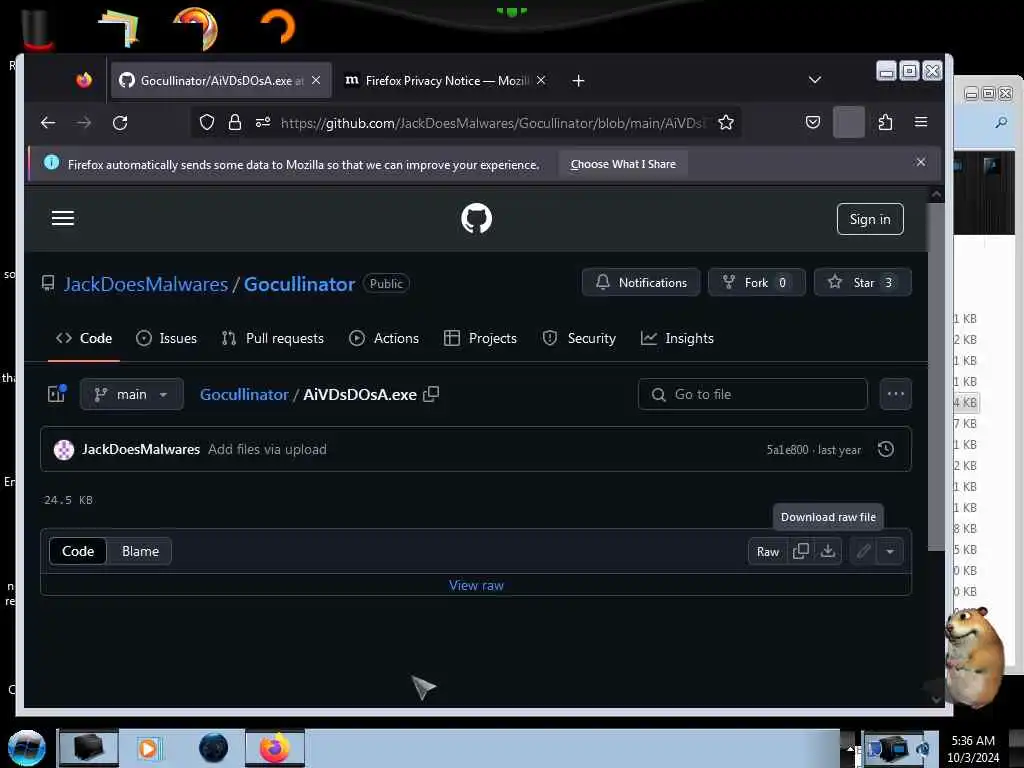Click JackDoesMalwares commit author name
Image resolution: width=1024 pixels, height=768 pixels.
(140, 449)
